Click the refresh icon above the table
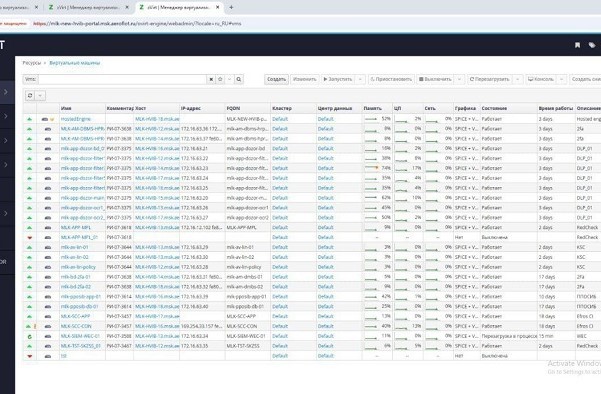601x394 pixels. click(30, 95)
